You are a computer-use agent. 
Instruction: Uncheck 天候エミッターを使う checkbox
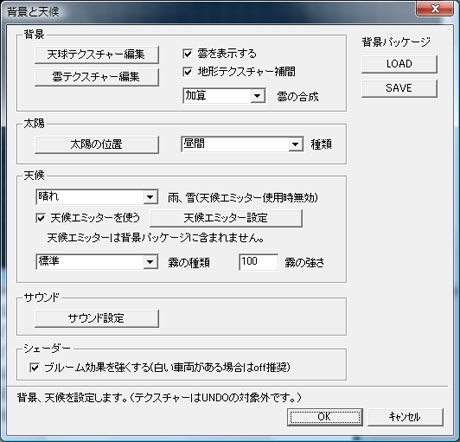[x=40, y=218]
